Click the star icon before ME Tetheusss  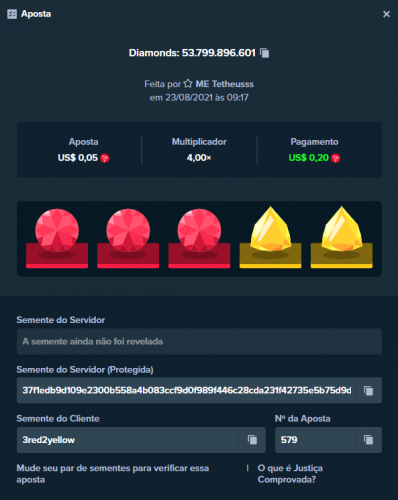pyautogui.click(x=188, y=84)
